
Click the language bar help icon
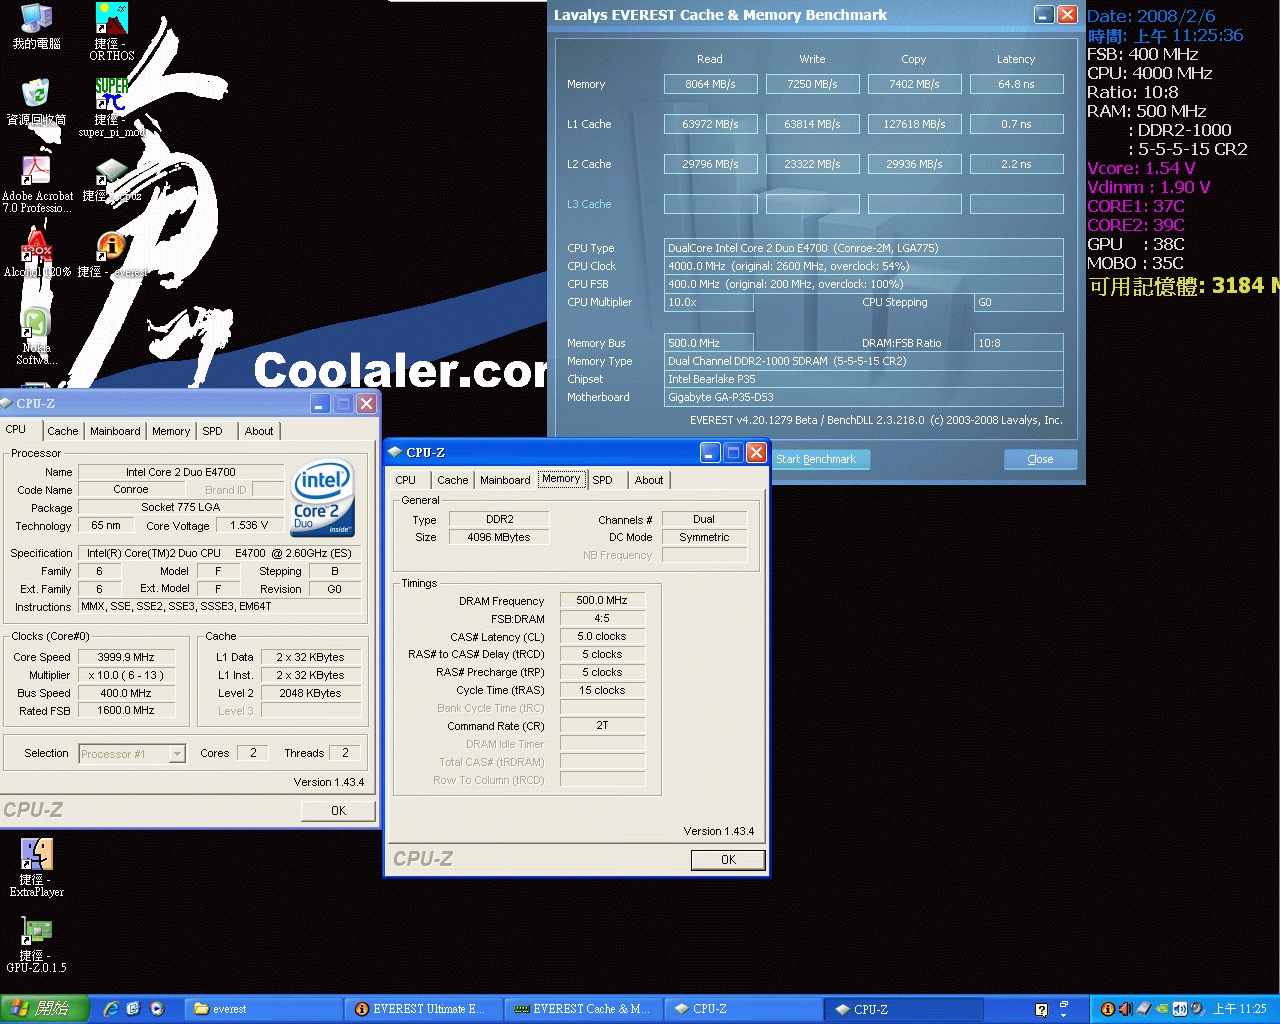pyautogui.click(x=1041, y=1010)
